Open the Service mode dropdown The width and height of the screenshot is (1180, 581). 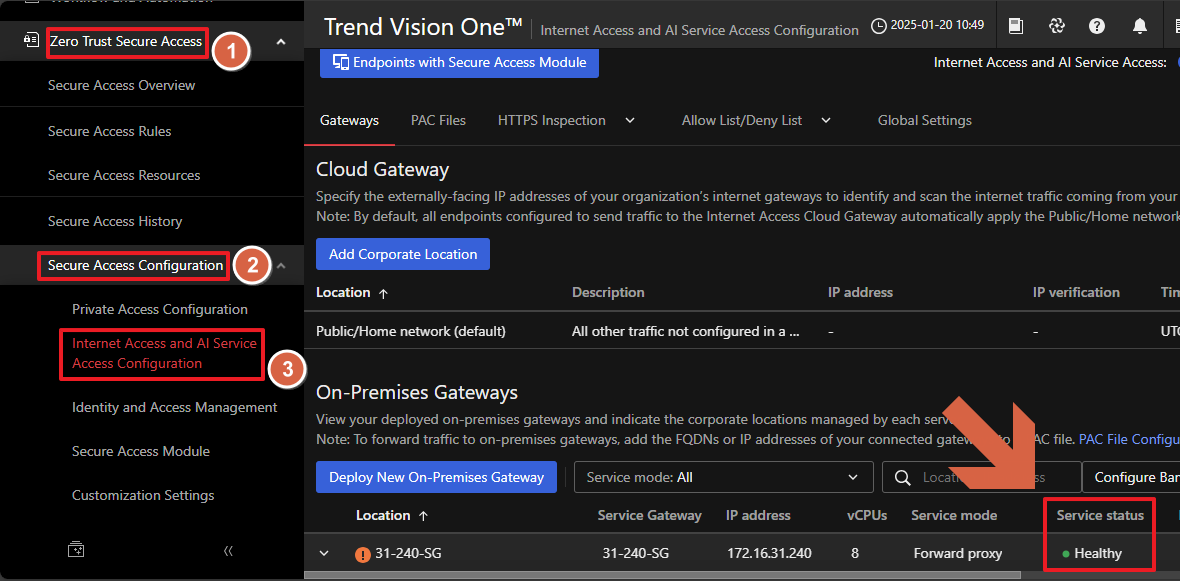(x=723, y=477)
